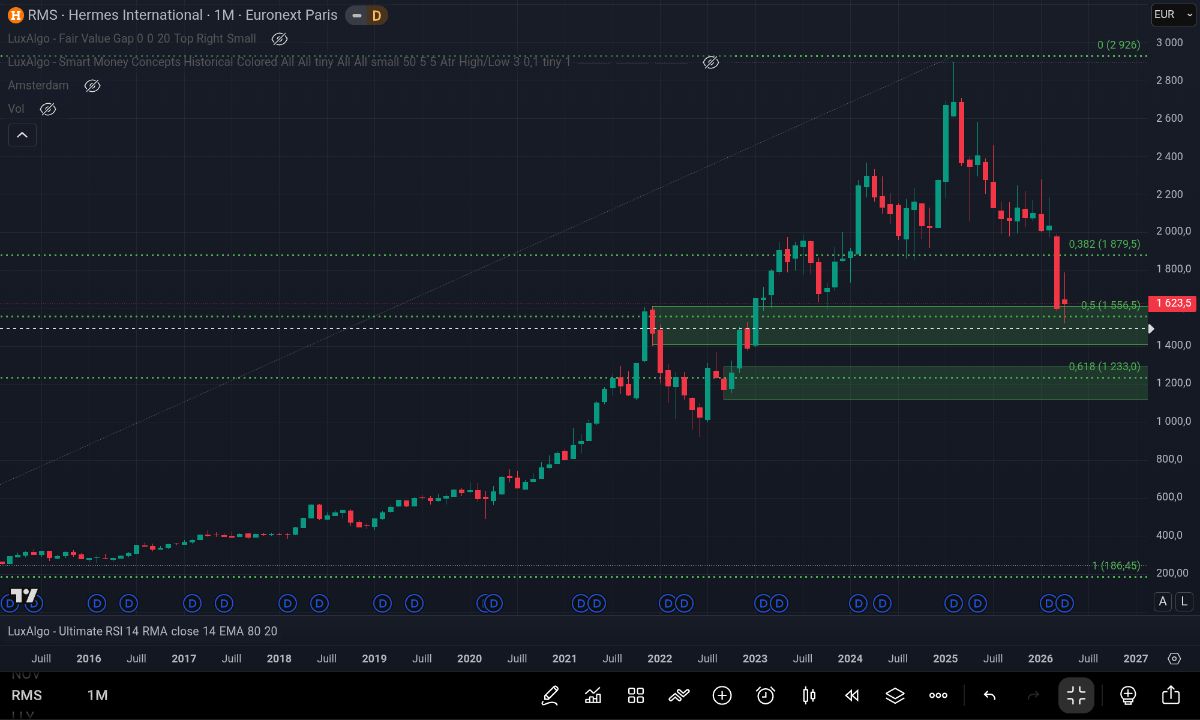Click the 2027 label on the time axis
The image size is (1200, 720).
[1136, 658]
